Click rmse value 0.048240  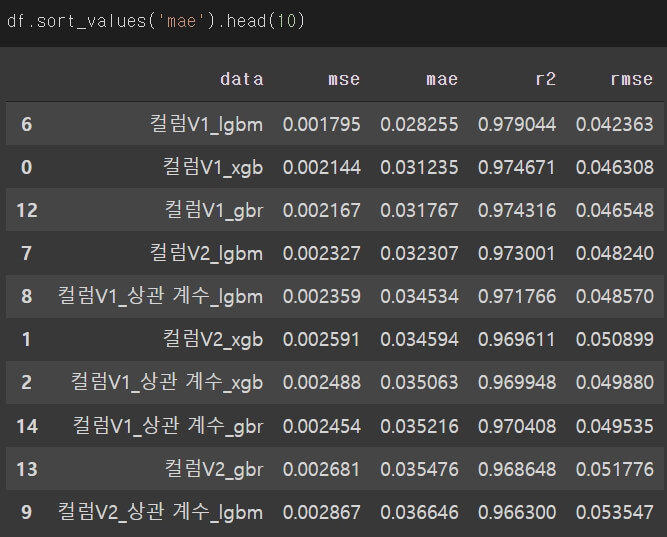coord(615,253)
